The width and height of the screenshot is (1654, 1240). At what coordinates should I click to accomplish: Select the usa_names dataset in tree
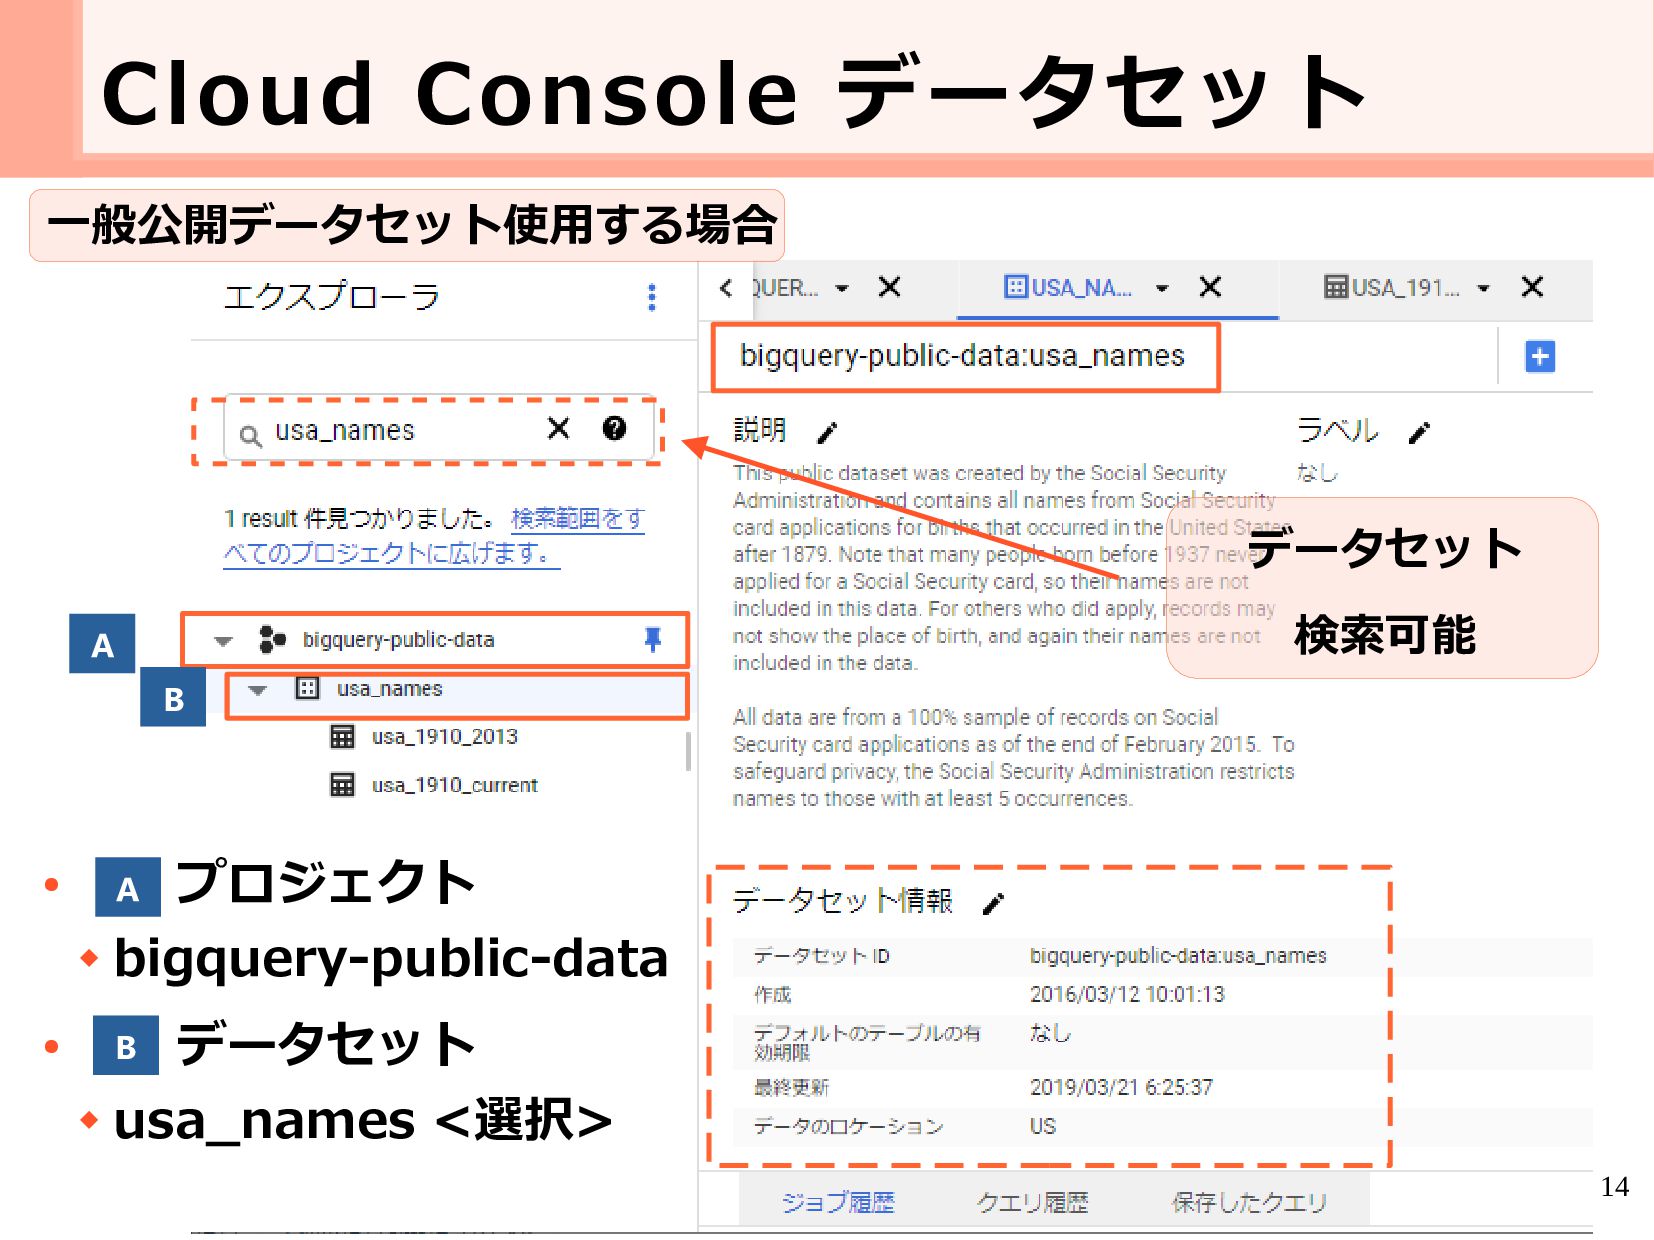[458, 695]
